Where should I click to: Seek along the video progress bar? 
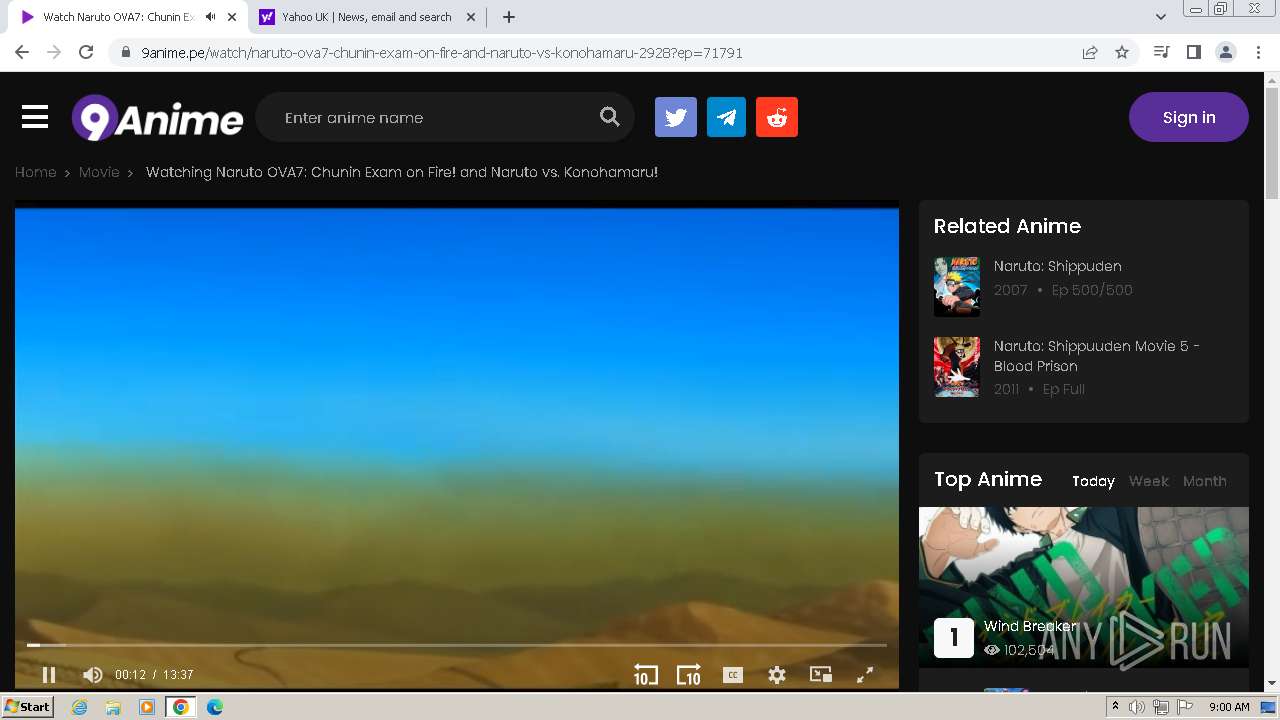(457, 645)
